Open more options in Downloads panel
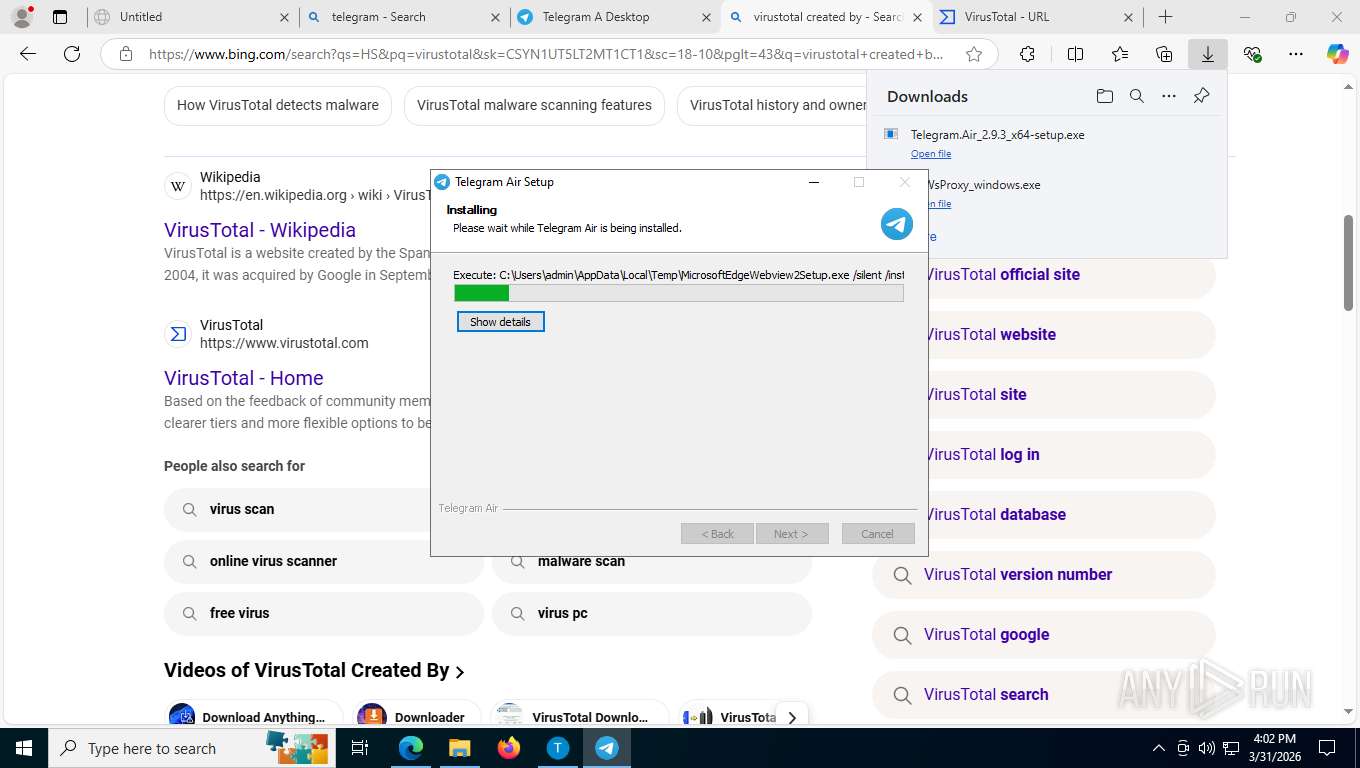 tap(1169, 96)
